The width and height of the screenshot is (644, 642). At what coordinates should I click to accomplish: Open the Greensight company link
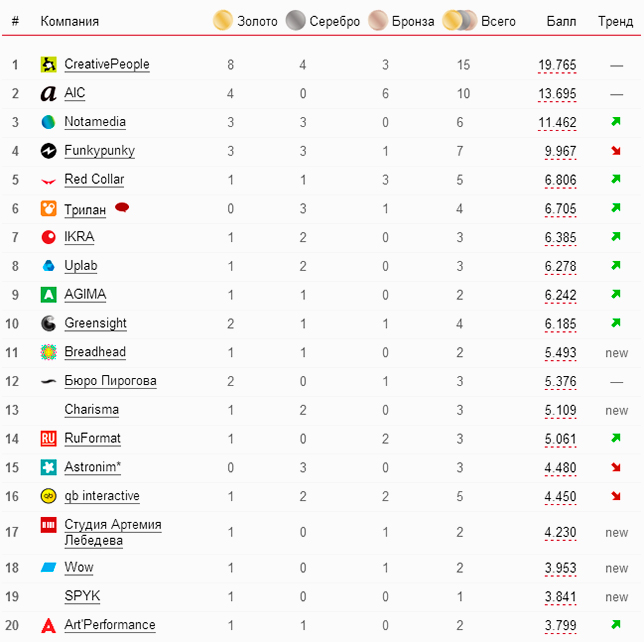[95, 323]
